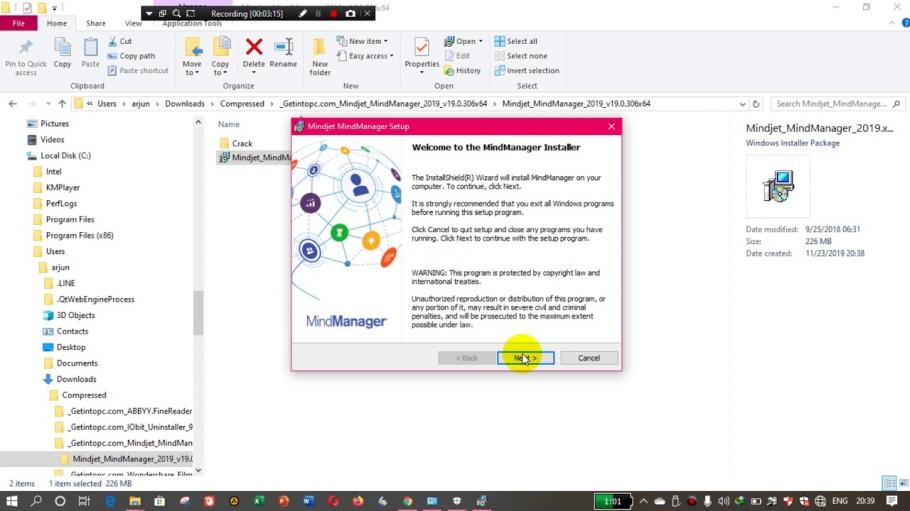
Task: Click the Search Mindjet_MindManager field
Action: (x=837, y=103)
